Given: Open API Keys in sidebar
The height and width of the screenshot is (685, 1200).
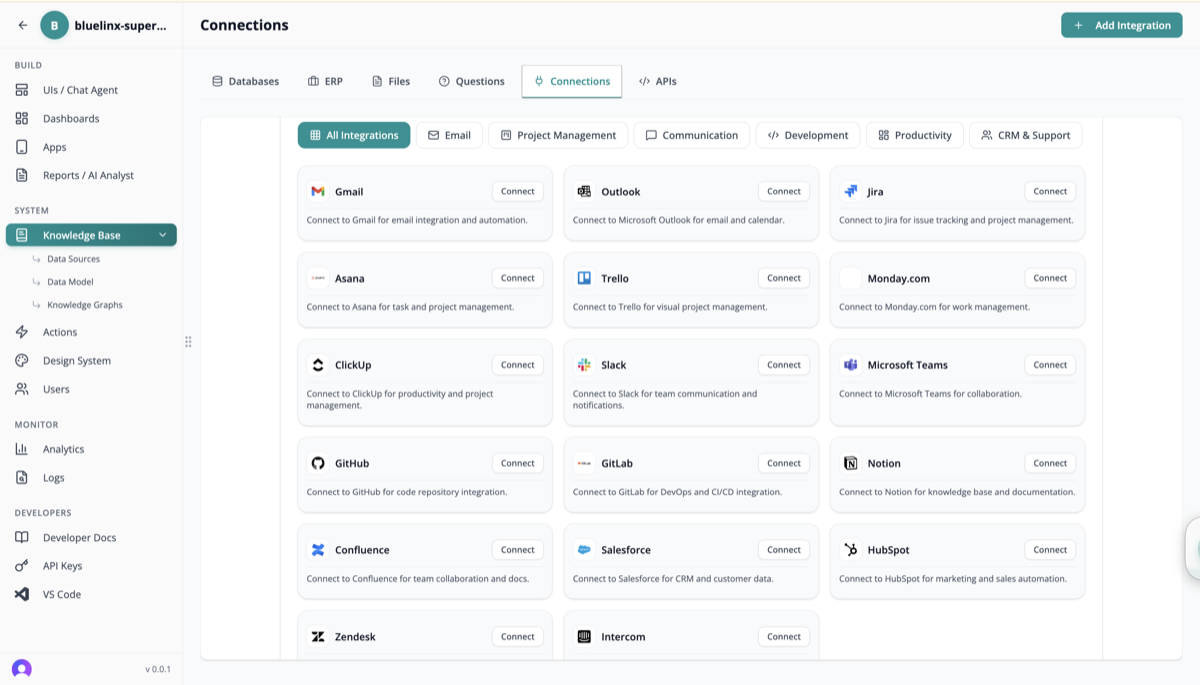Looking at the screenshot, I should click(91, 566).
